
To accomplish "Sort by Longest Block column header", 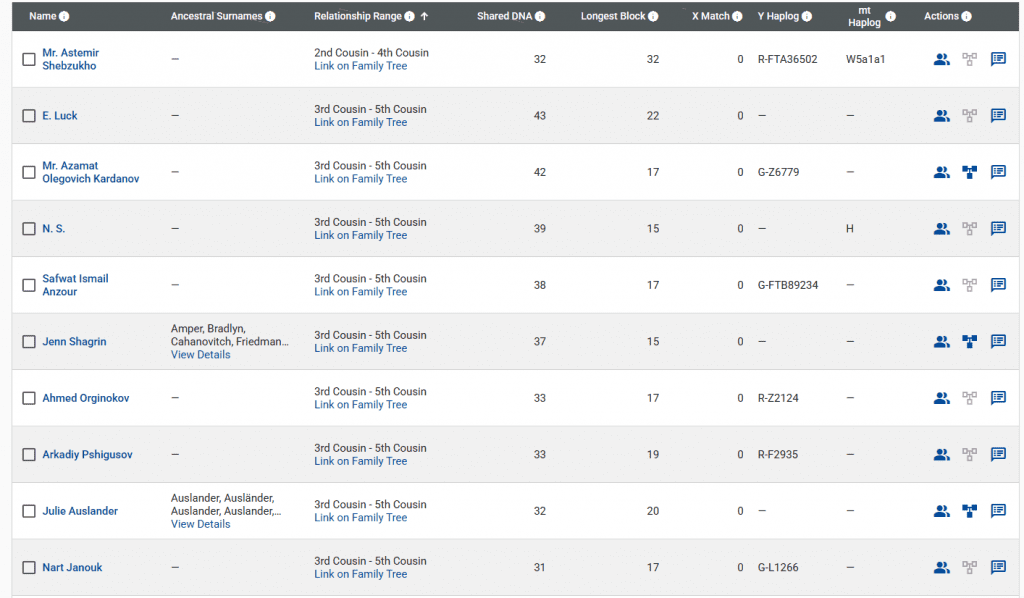I will [613, 16].
